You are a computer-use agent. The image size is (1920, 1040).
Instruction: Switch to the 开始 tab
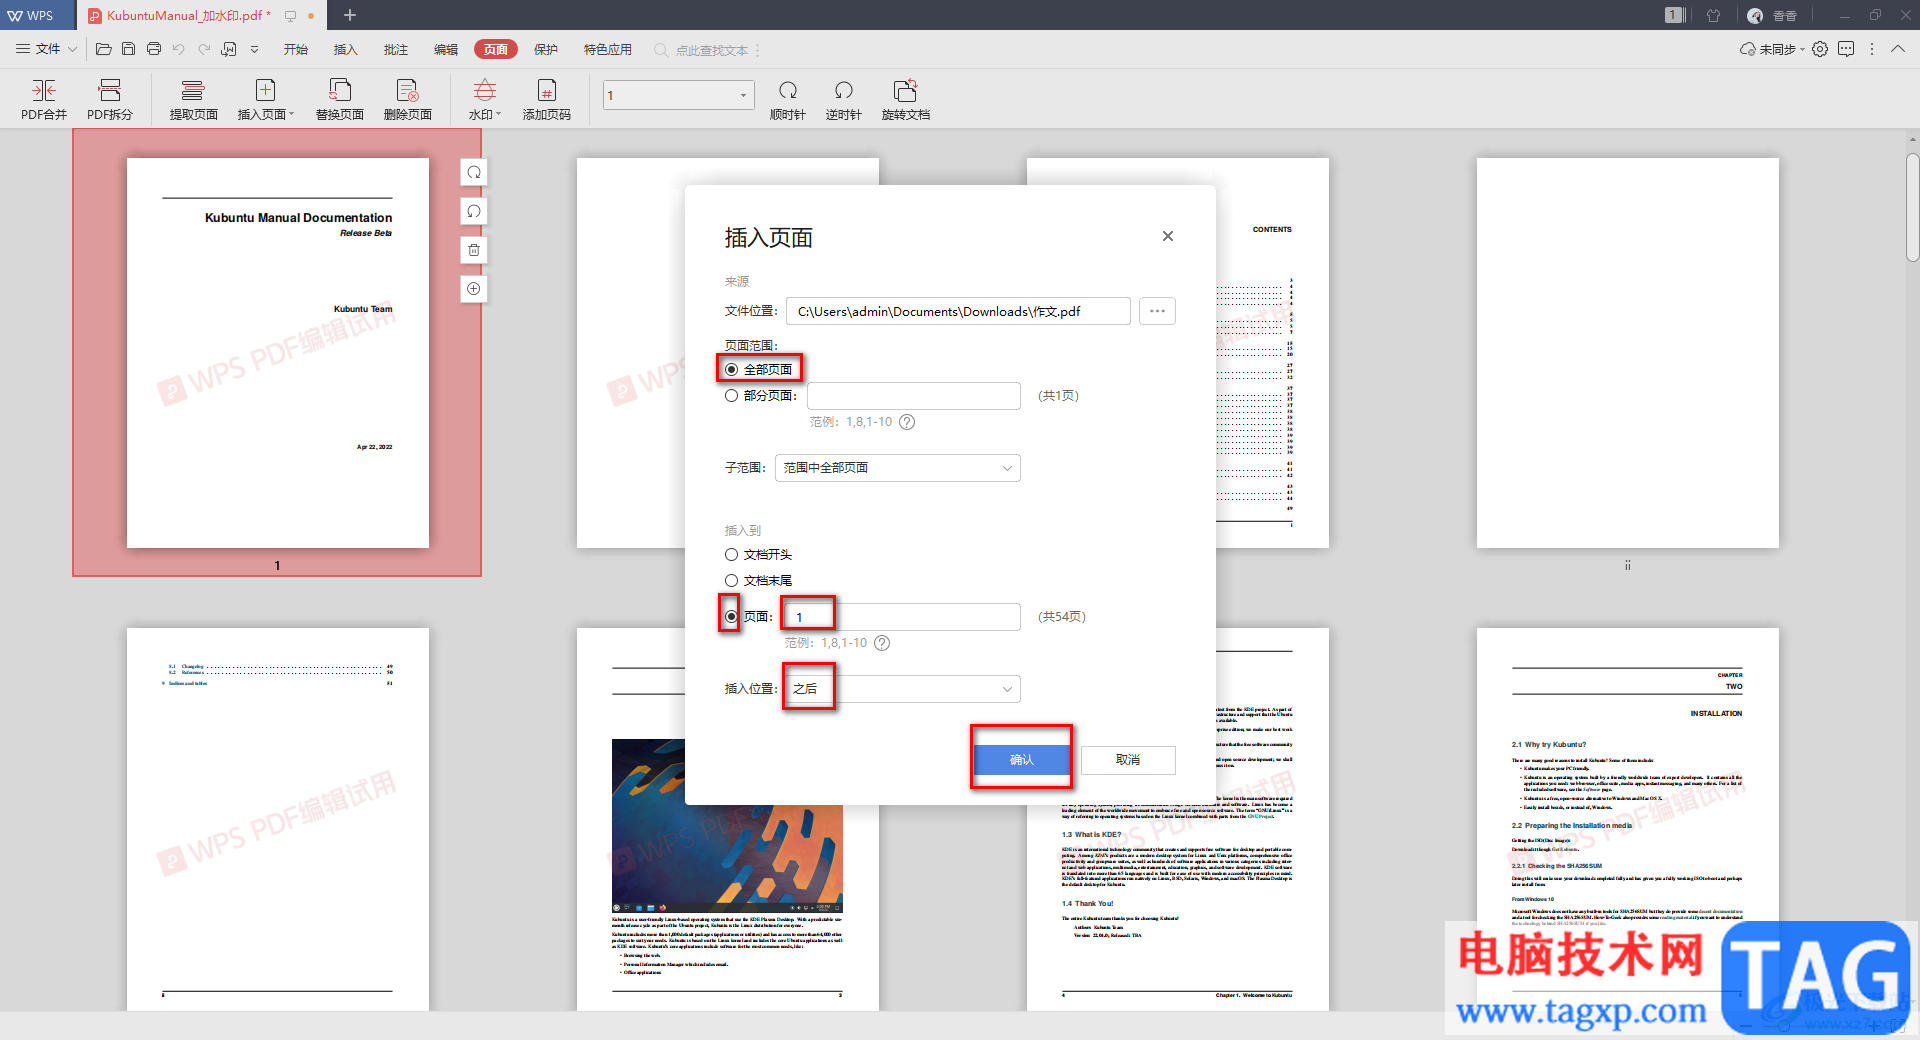[296, 50]
